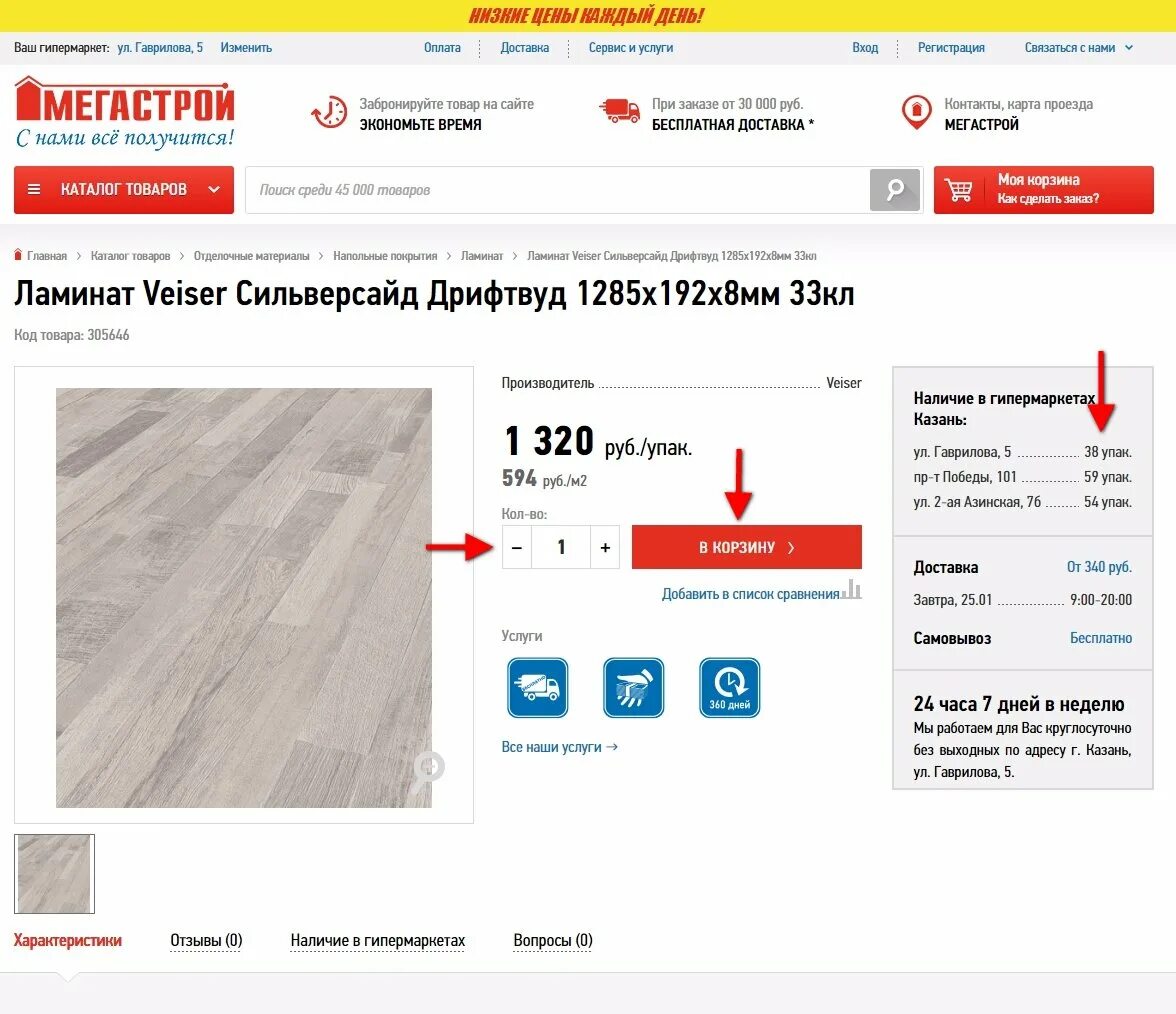Decrease quantity with minus button
The height and width of the screenshot is (1014, 1176).
517,548
